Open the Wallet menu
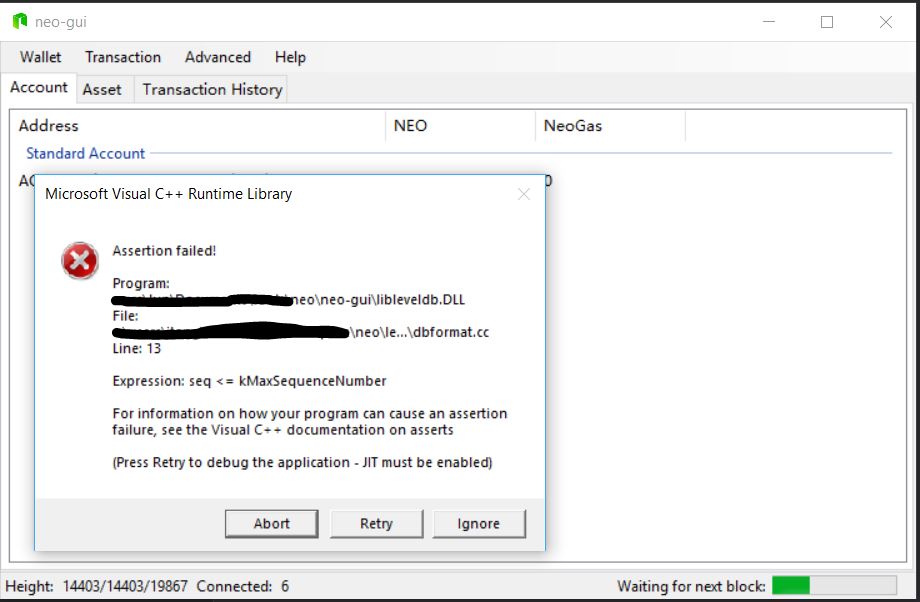920x602 pixels. 40,57
